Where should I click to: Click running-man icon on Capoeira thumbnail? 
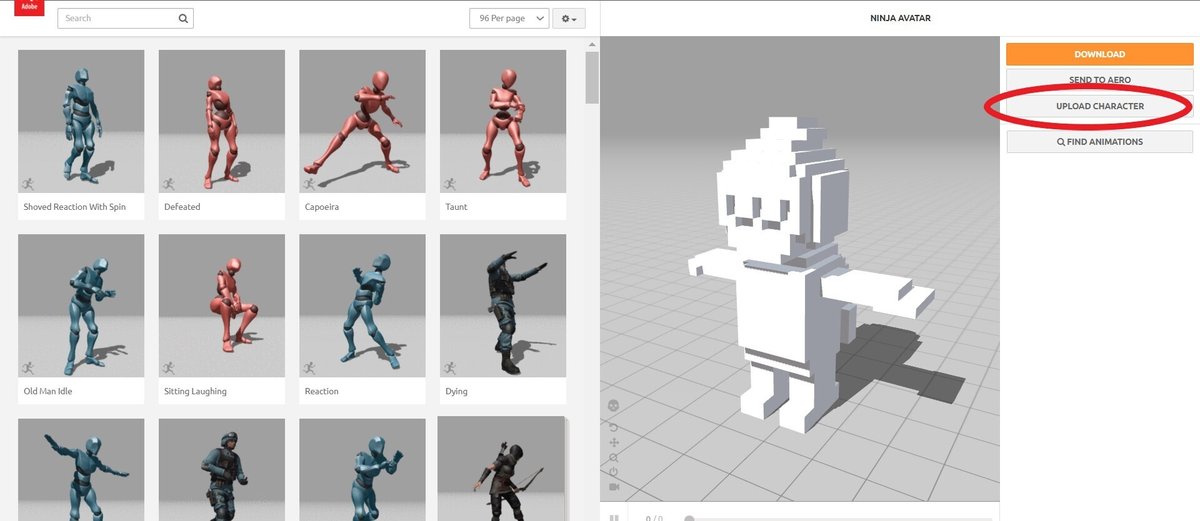click(309, 184)
